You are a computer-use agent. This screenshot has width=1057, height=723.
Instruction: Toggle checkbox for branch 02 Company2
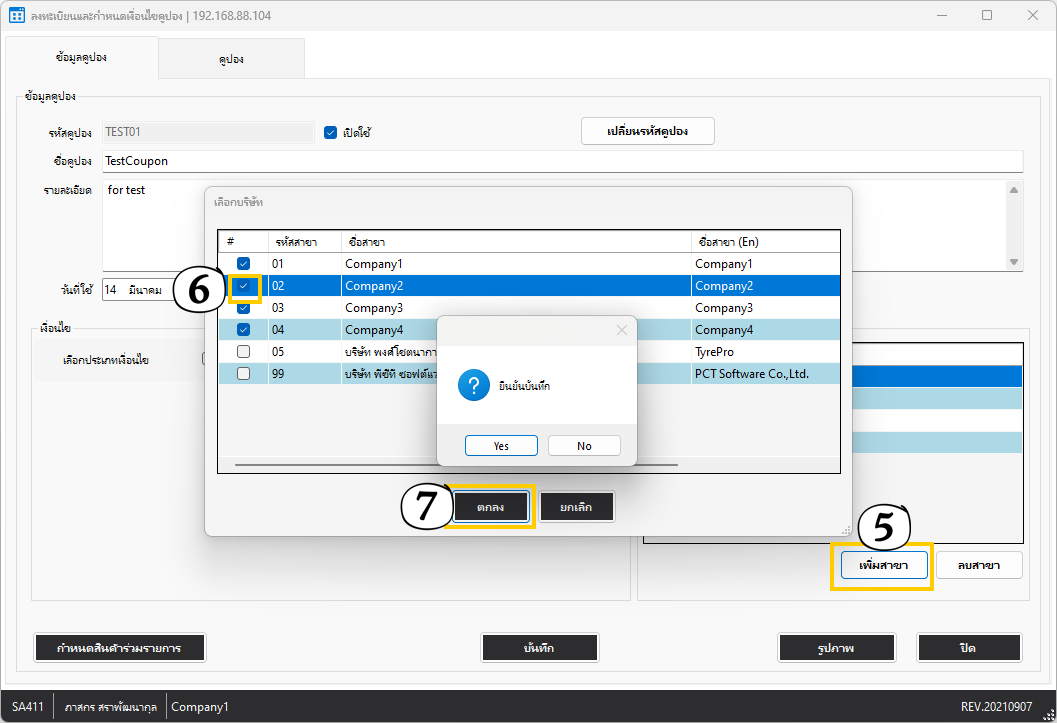(x=243, y=286)
